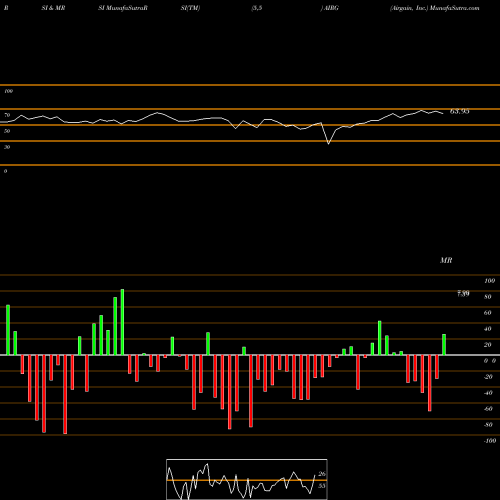Click the ') AIRG' ticker label

pos(329,8)
